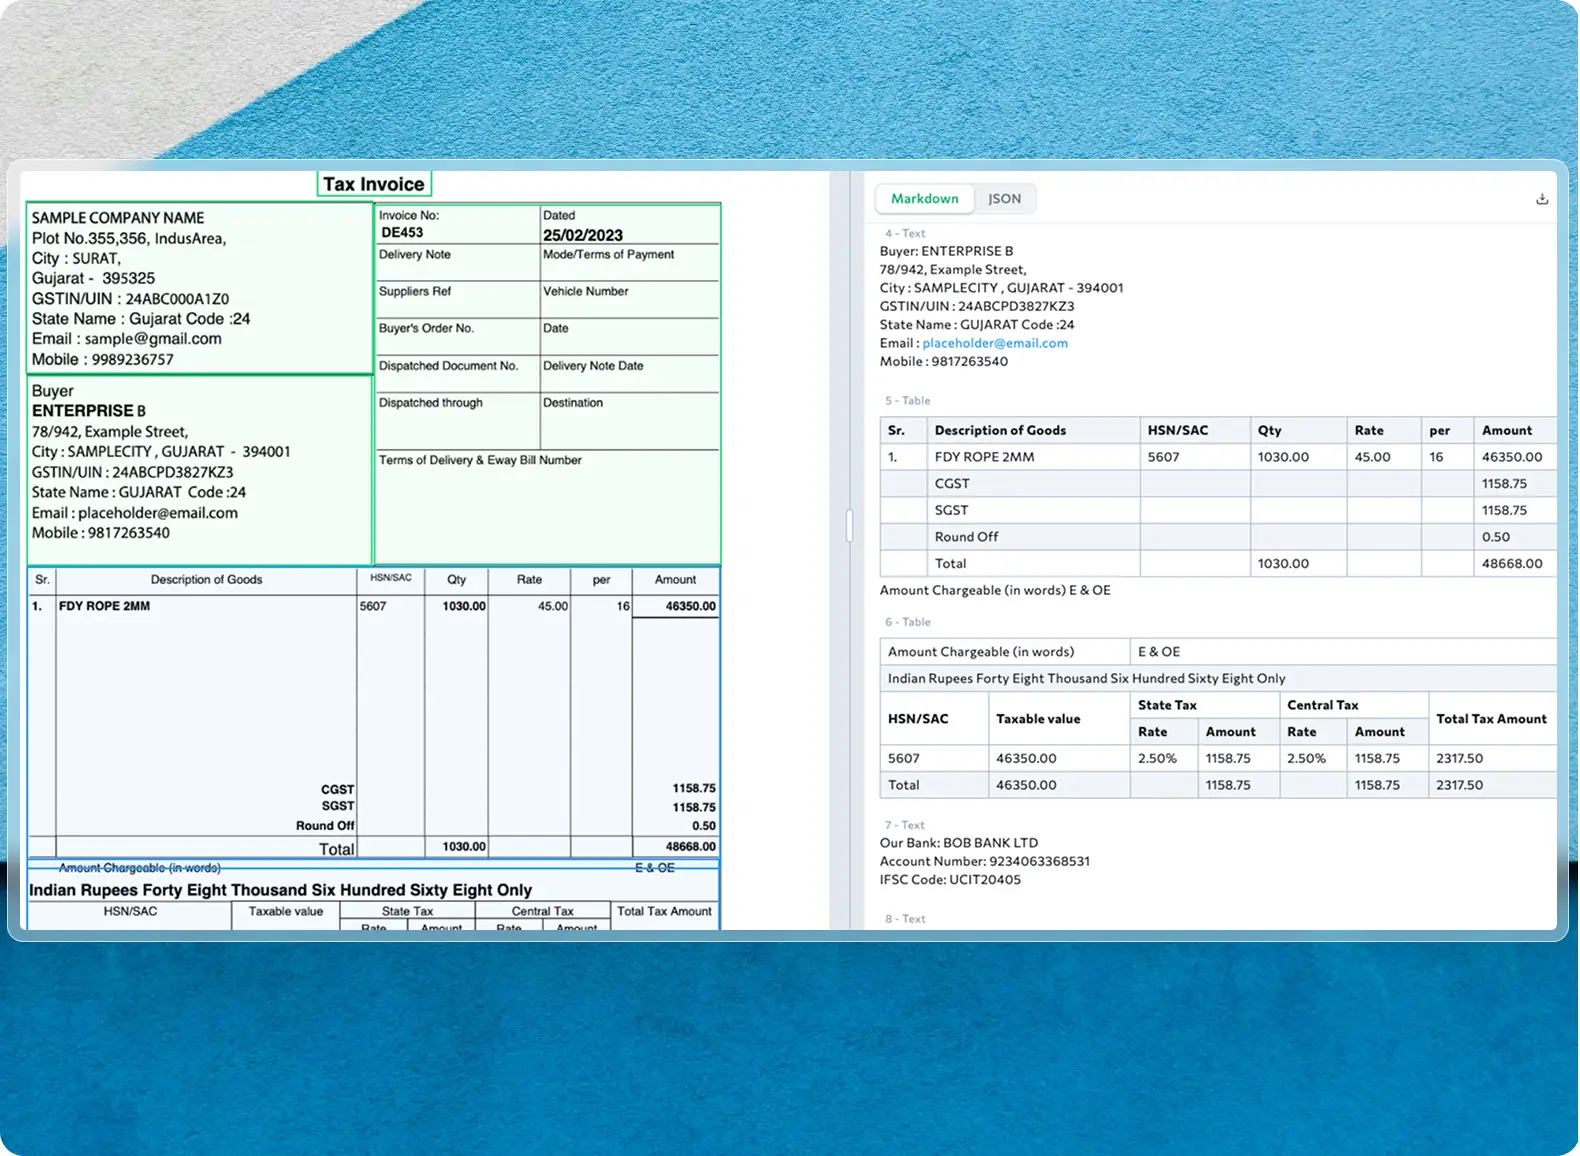Click the SAMPLE COMPANY NAME seller block
The image size is (1580, 1156).
199,288
